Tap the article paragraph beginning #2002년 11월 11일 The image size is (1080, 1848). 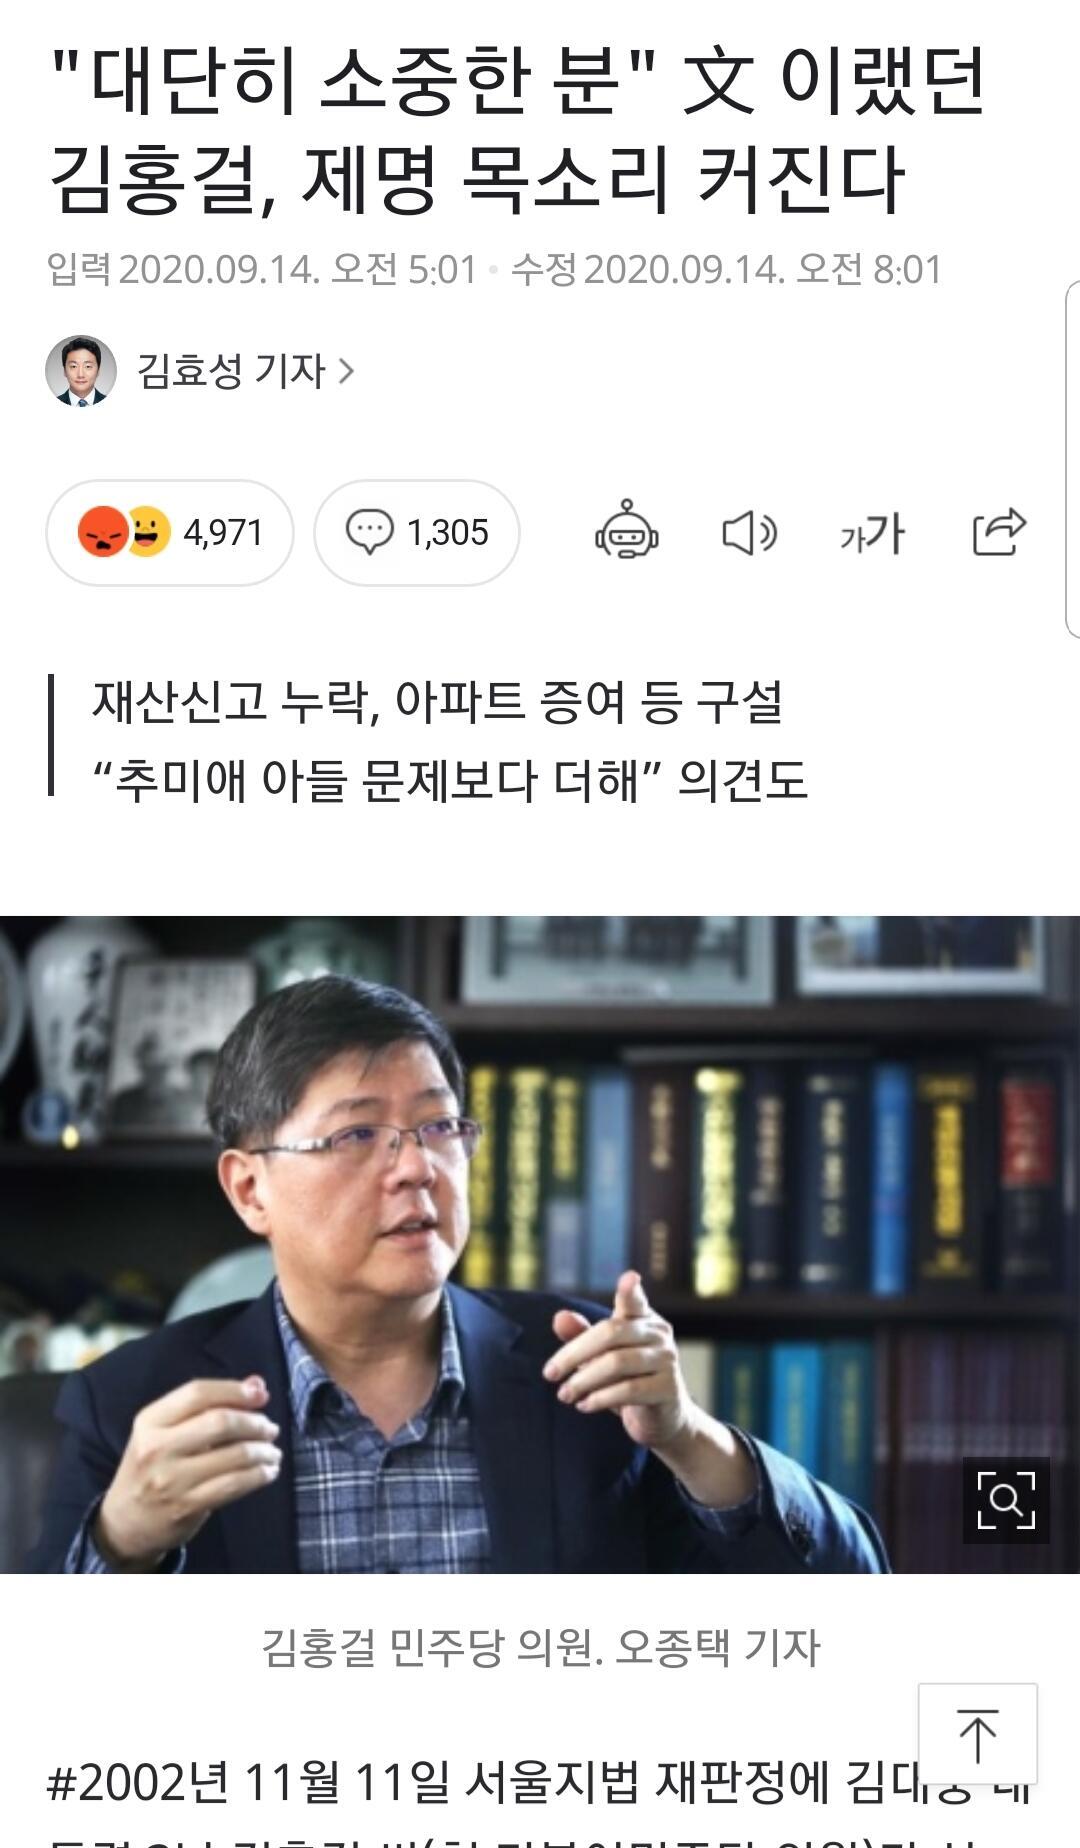[x=540, y=1800]
